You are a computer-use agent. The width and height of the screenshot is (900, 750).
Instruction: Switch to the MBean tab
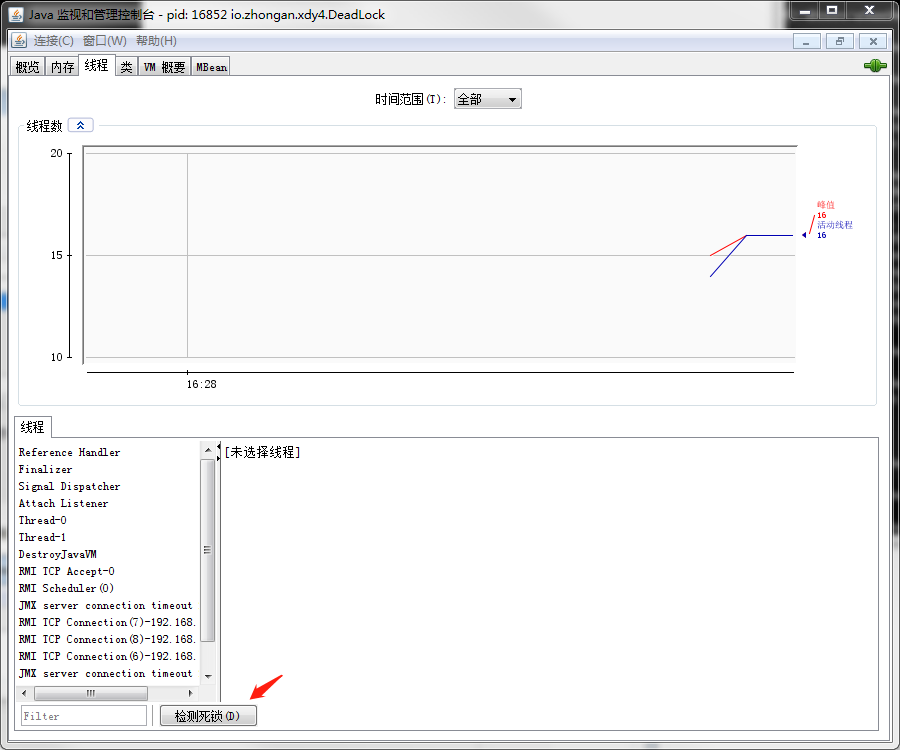211,67
